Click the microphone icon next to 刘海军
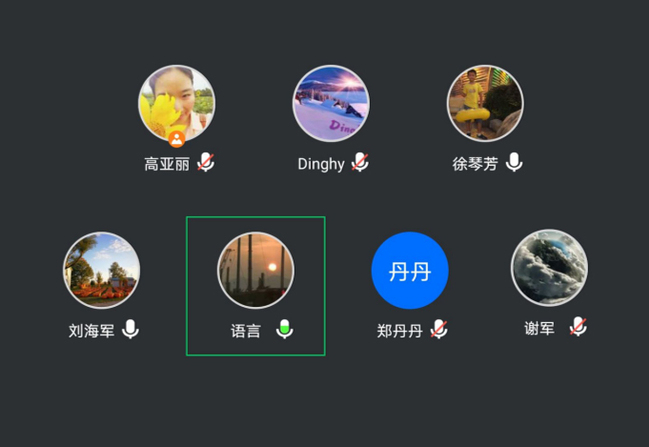The image size is (649, 447). [130, 329]
